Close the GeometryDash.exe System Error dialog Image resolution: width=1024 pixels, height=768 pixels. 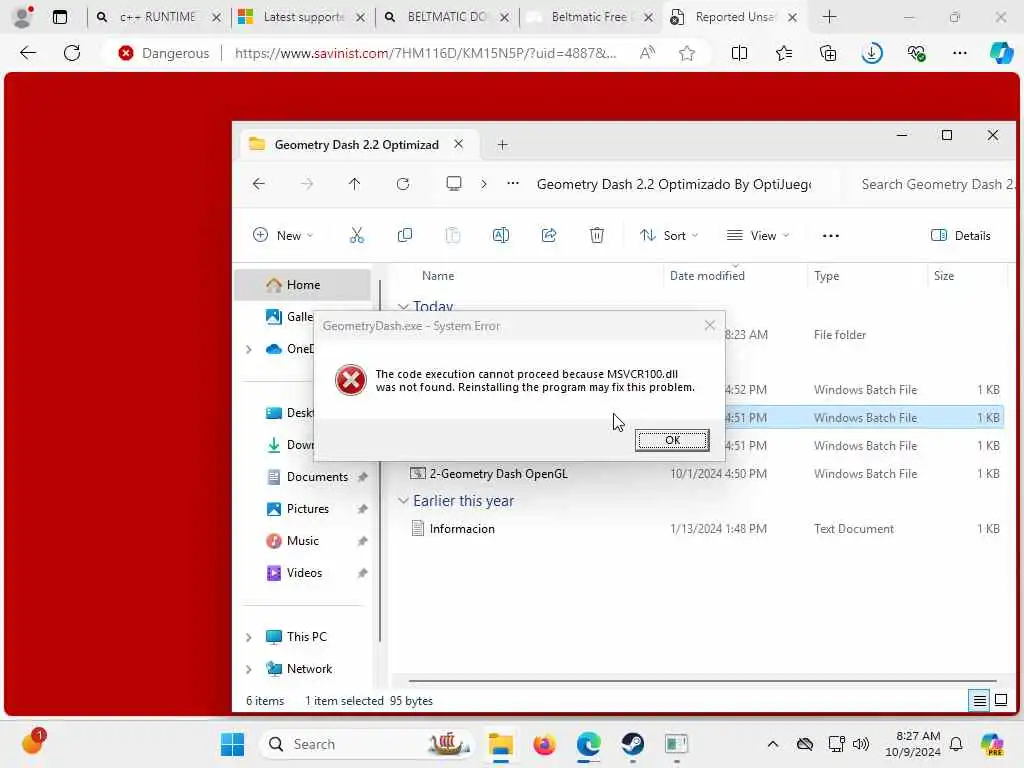[710, 325]
